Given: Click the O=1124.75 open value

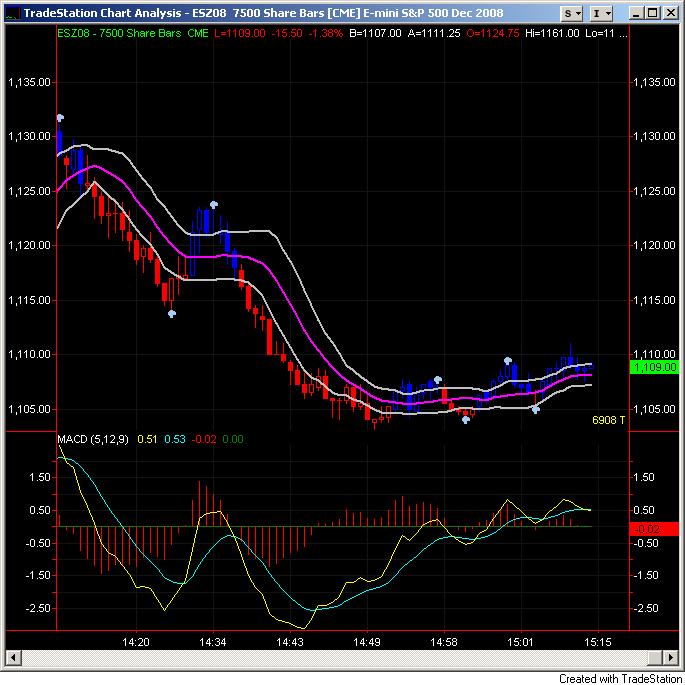Looking at the screenshot, I should [x=493, y=33].
